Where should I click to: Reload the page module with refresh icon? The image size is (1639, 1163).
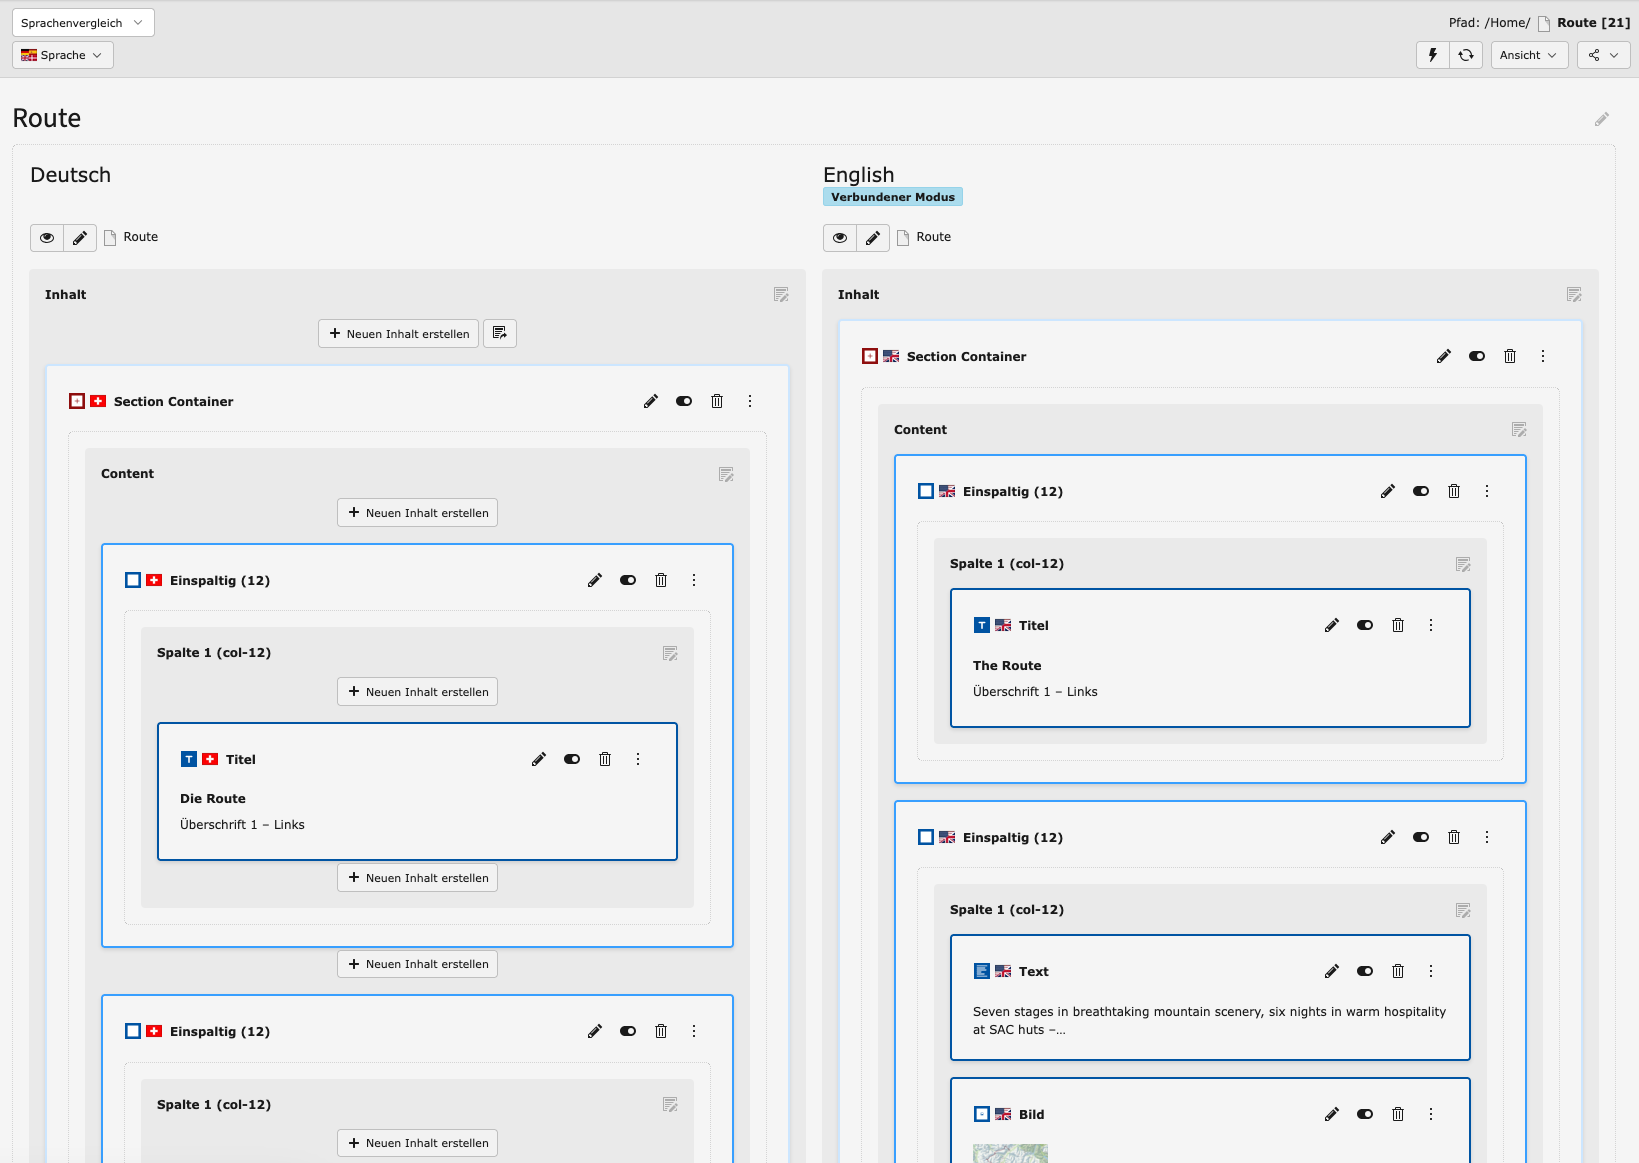click(x=1465, y=55)
